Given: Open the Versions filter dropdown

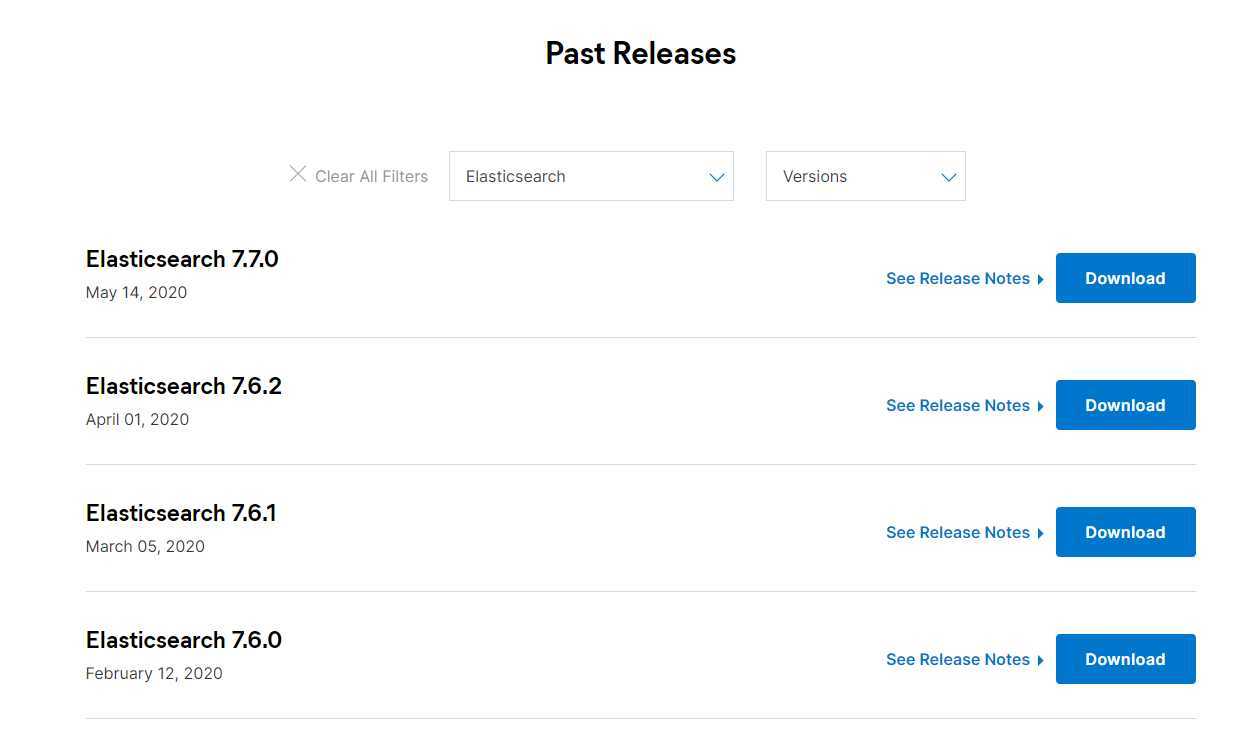Looking at the screenshot, I should tap(866, 176).
